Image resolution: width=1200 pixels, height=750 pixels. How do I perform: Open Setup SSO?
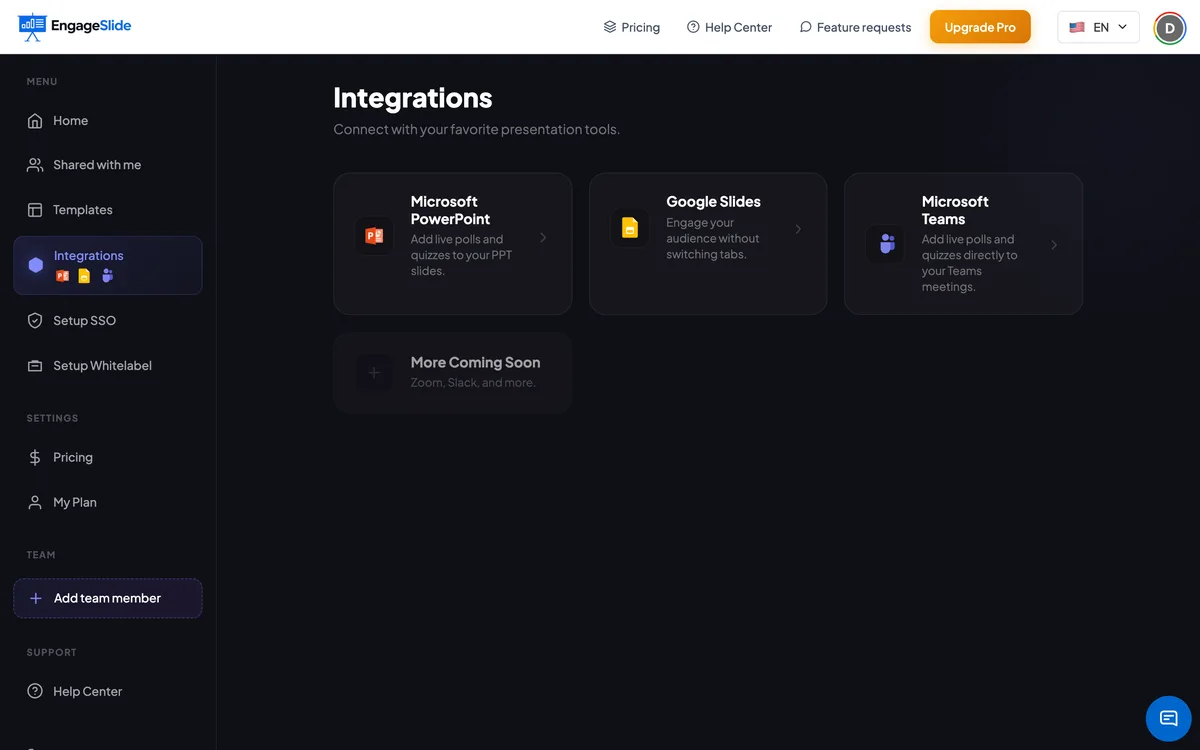108,321
